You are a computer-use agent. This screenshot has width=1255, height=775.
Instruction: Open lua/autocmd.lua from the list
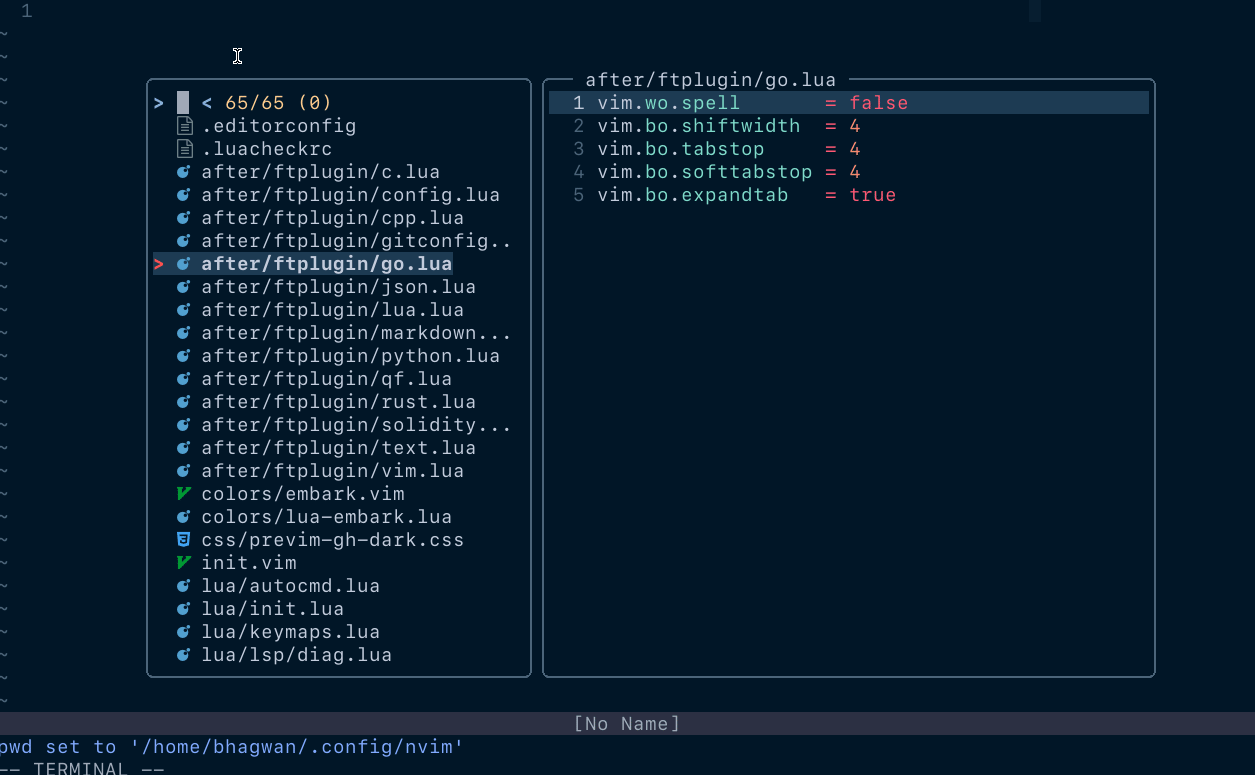[x=291, y=586]
